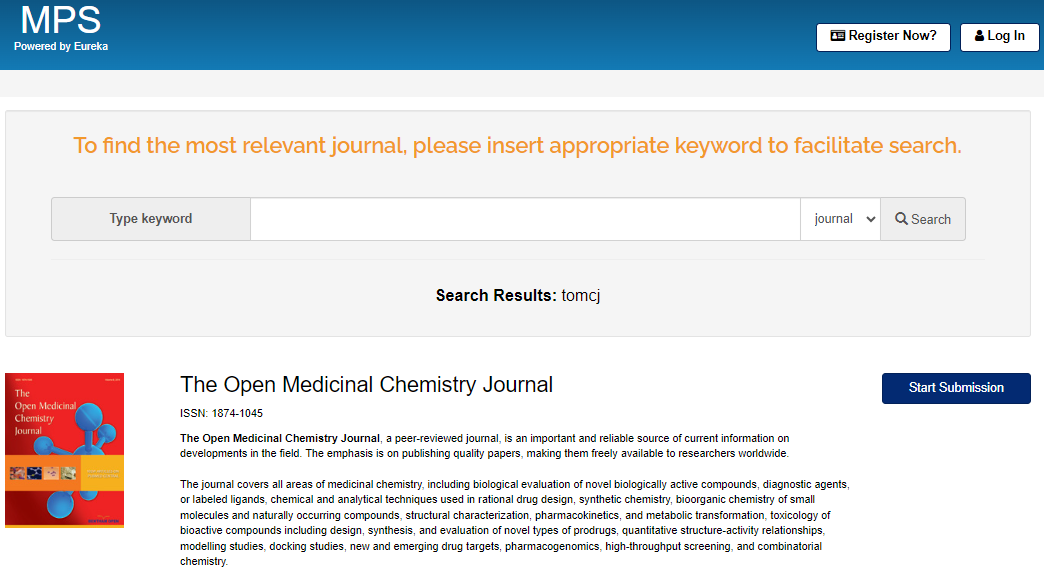This screenshot has width=1044, height=586.
Task: Click the ISSN 1874-1045 text
Action: click(x=221, y=413)
